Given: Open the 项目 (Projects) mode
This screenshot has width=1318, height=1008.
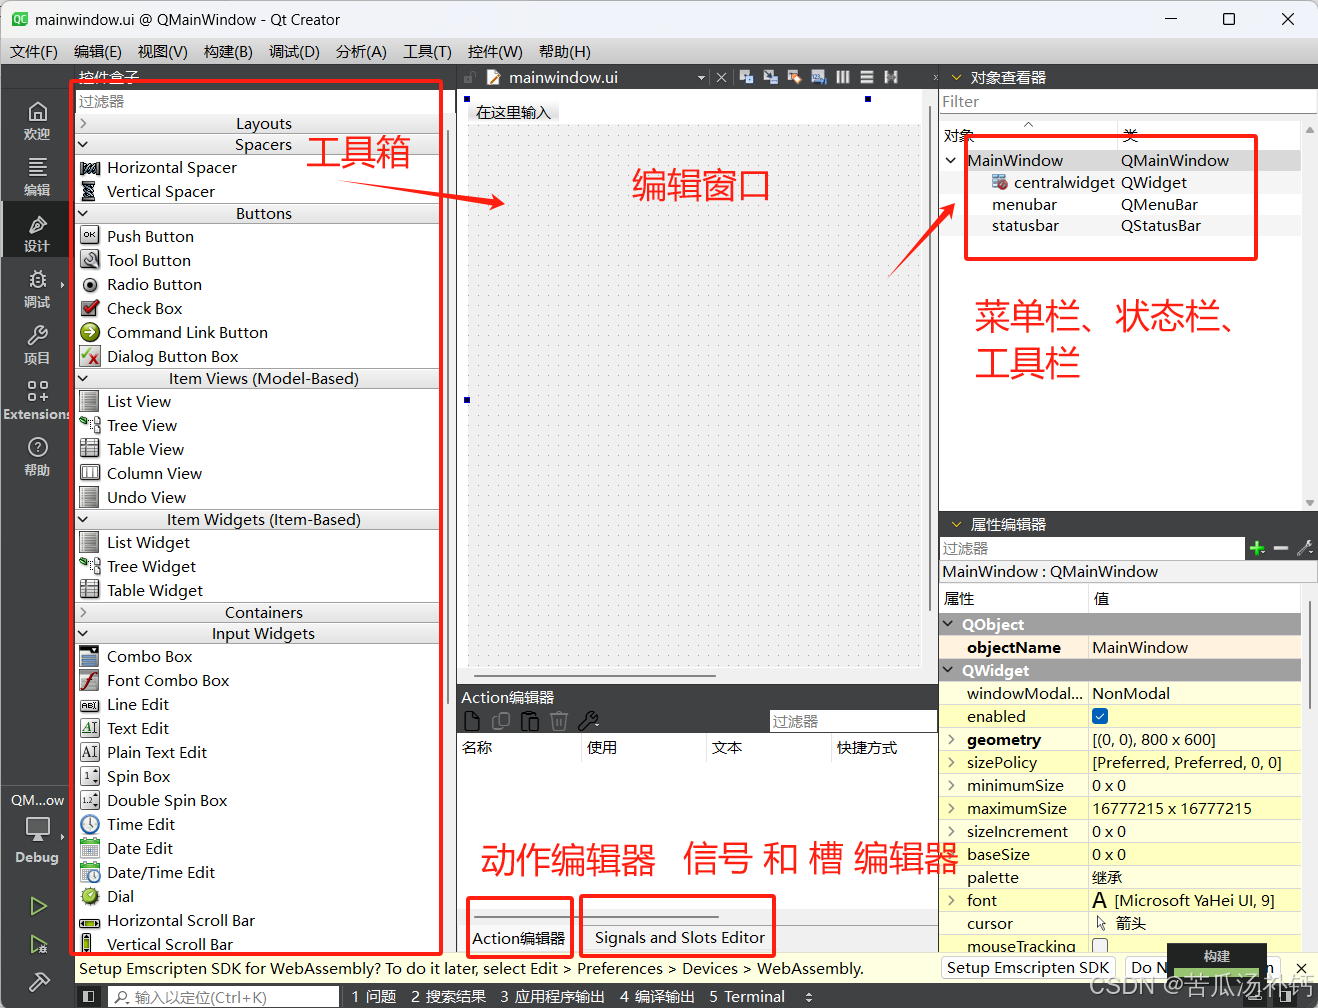Looking at the screenshot, I should [37, 344].
